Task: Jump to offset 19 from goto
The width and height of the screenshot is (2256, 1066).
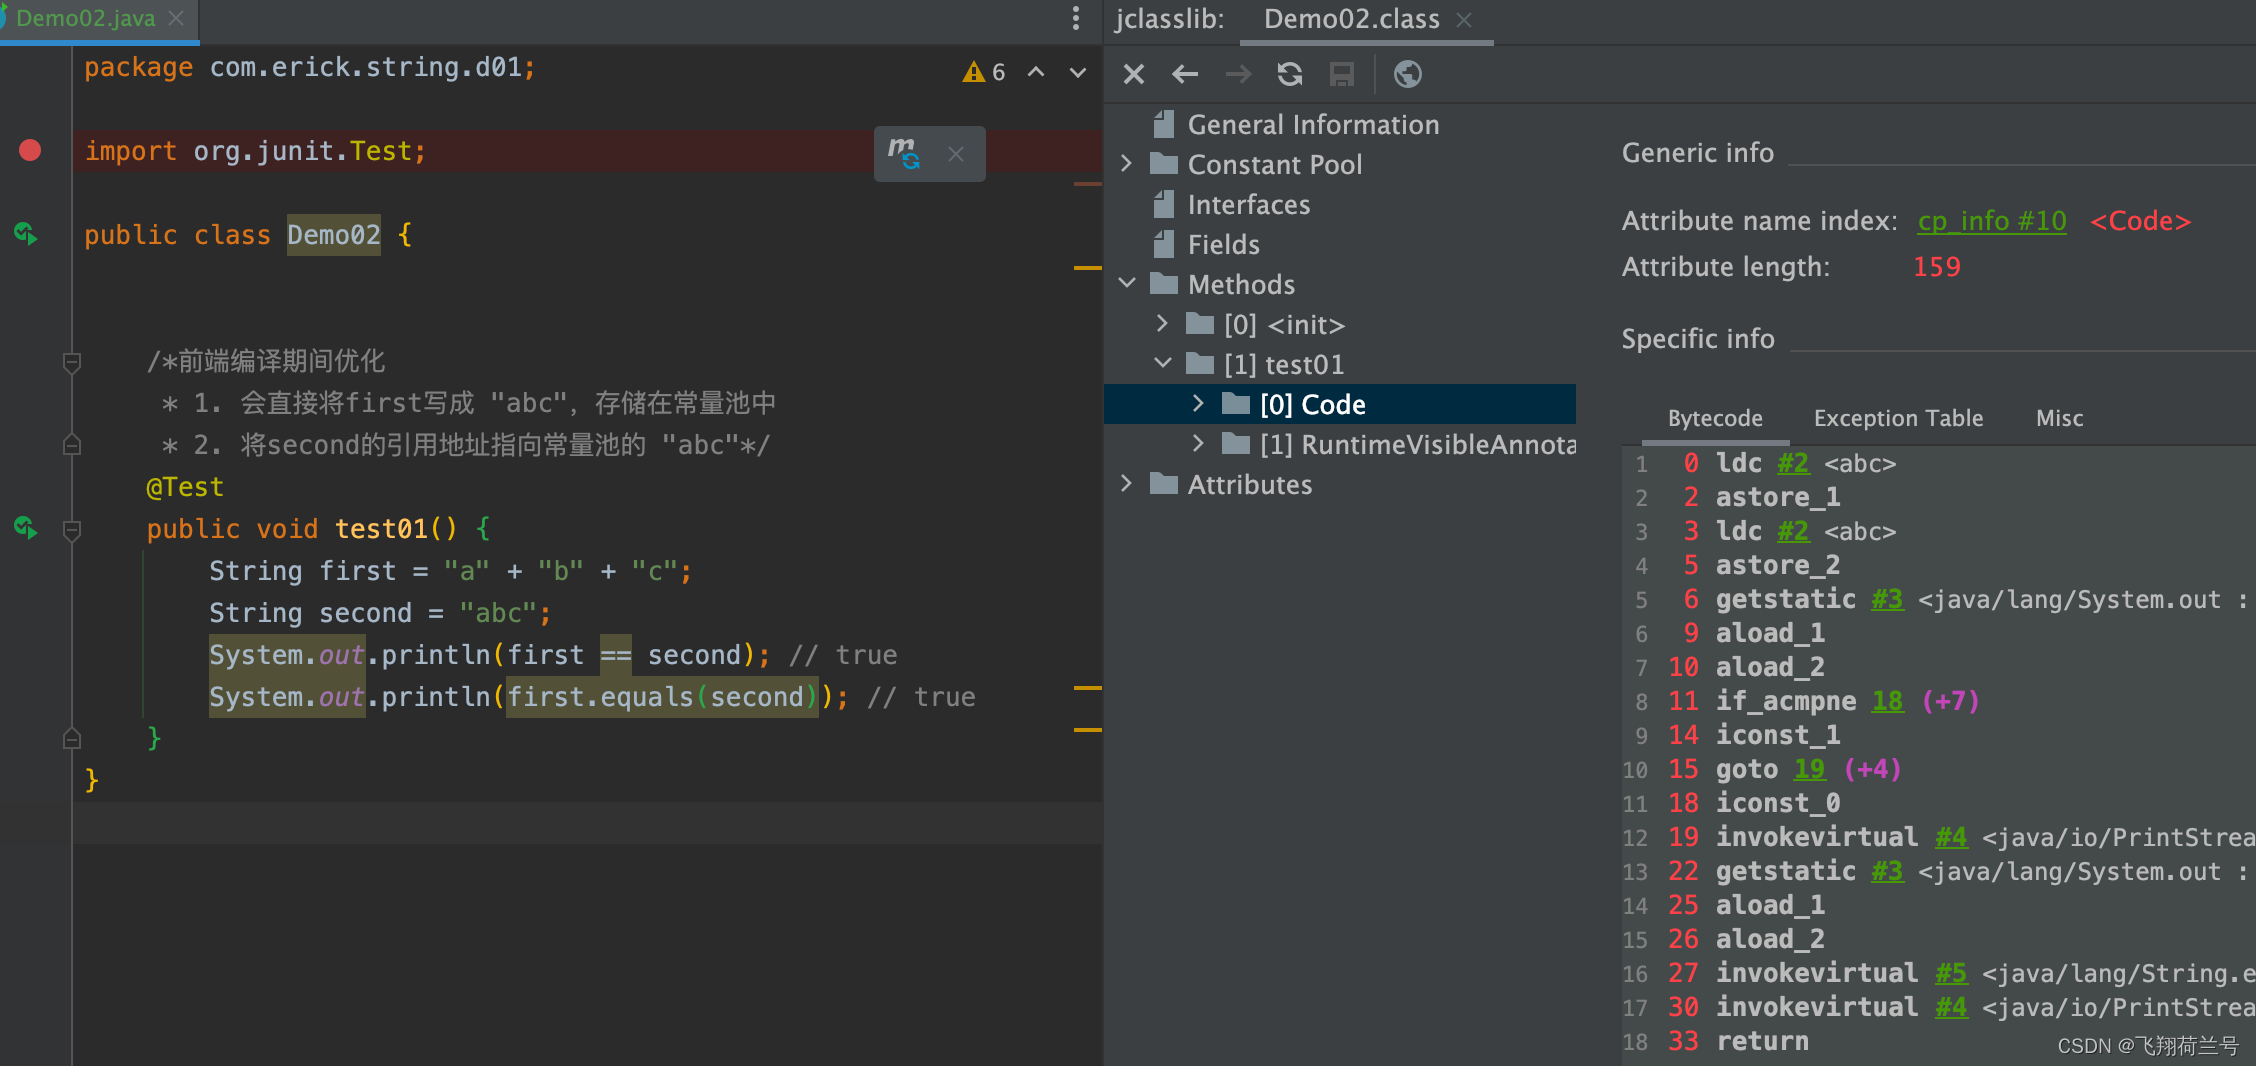Action: click(x=1809, y=770)
